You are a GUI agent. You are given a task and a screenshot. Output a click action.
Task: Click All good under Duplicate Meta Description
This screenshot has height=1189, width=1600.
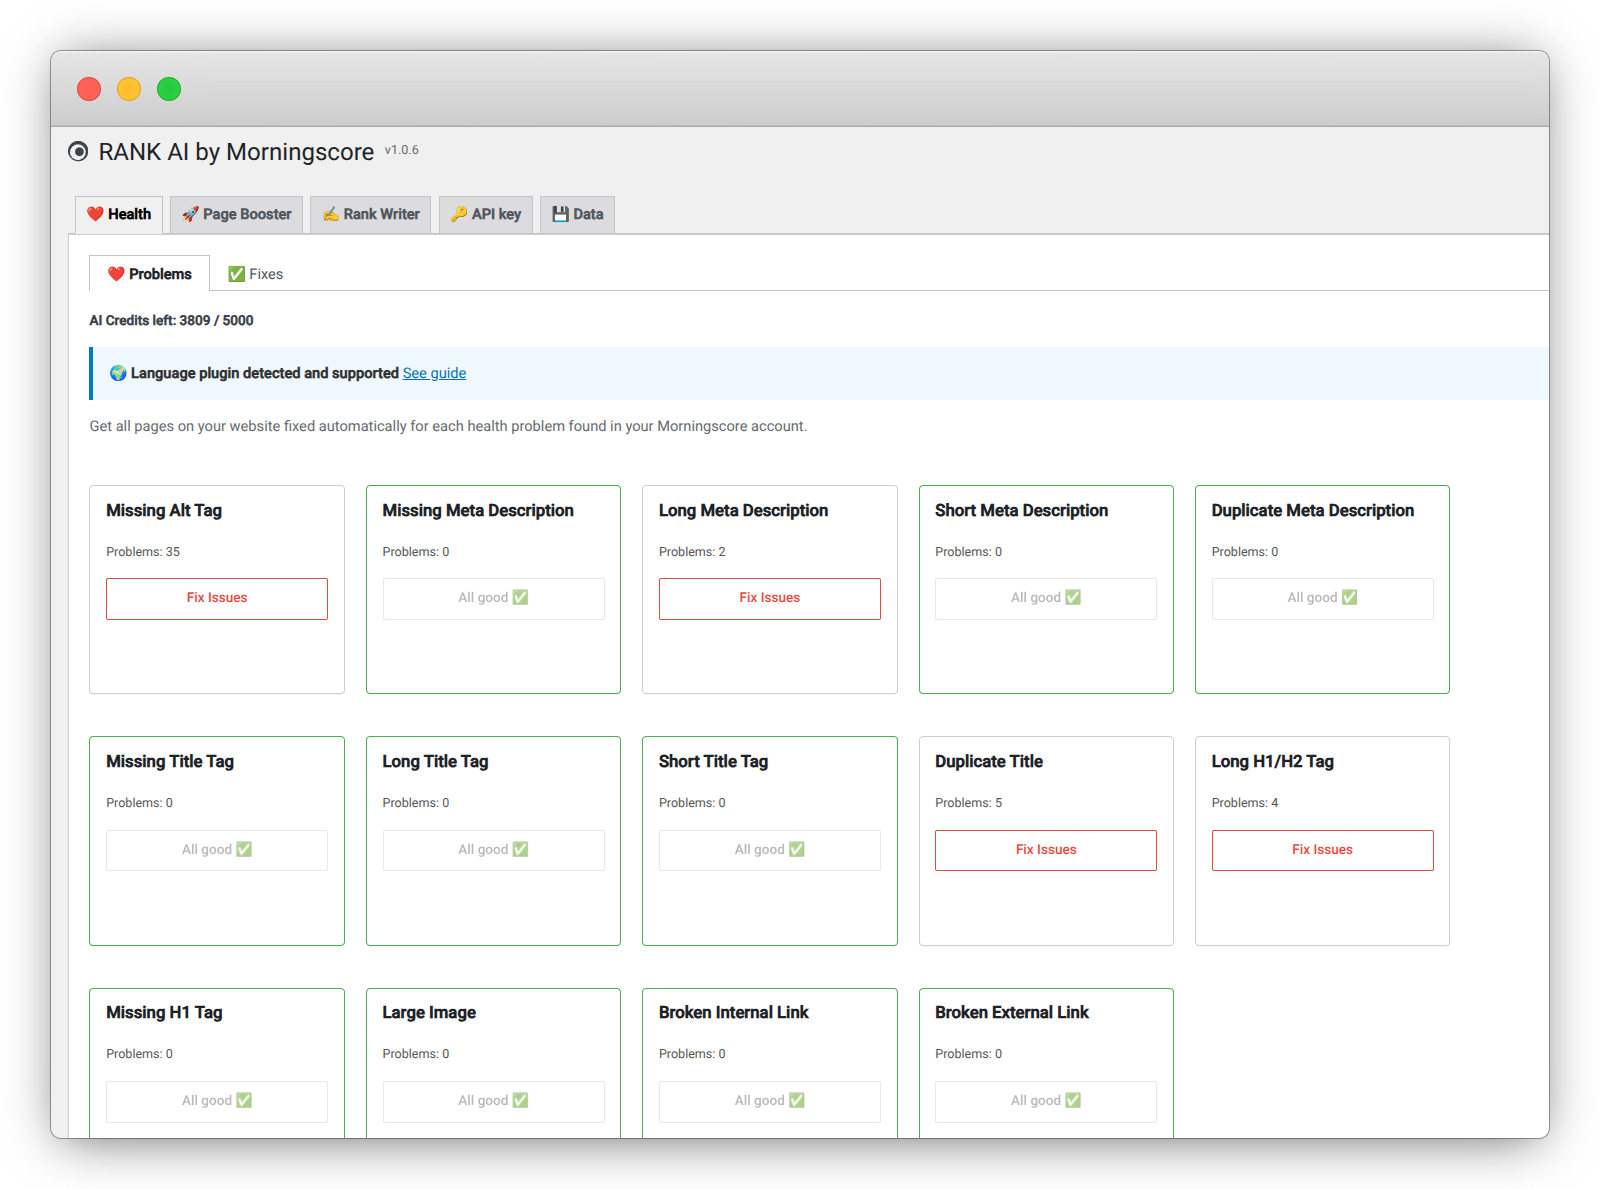tap(1322, 598)
